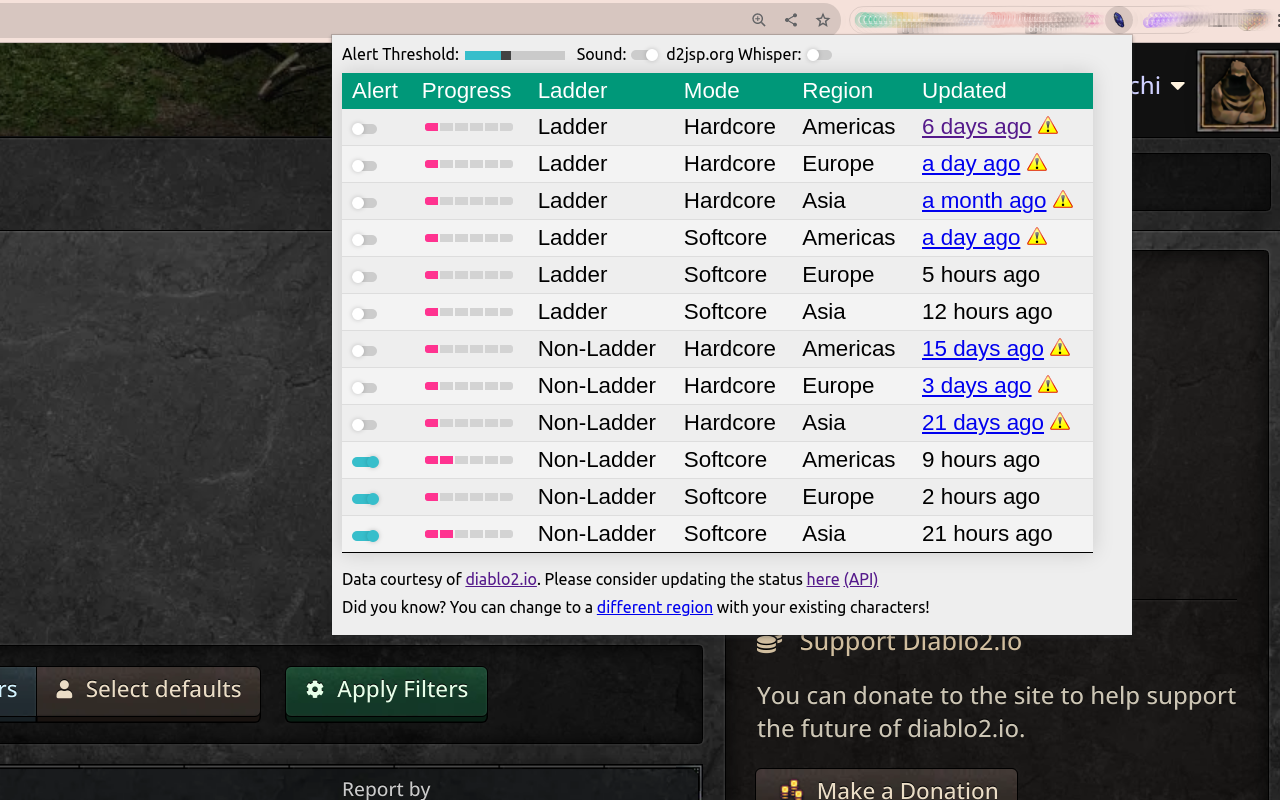Click the browser share icon

[x=790, y=19]
